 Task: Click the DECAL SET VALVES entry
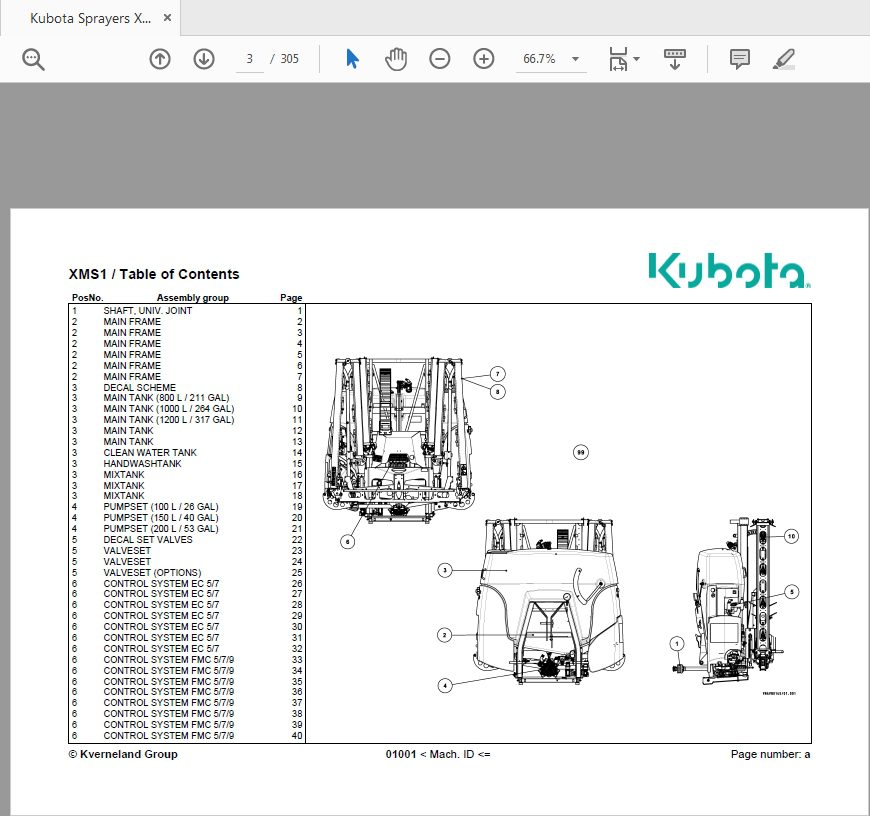[x=148, y=540]
